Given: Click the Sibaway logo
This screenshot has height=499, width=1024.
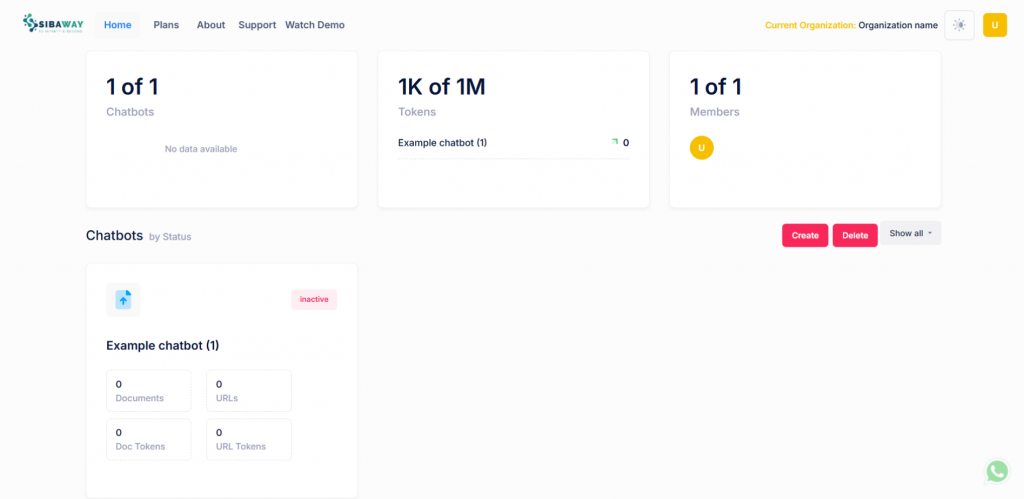Looking at the screenshot, I should pos(53,24).
